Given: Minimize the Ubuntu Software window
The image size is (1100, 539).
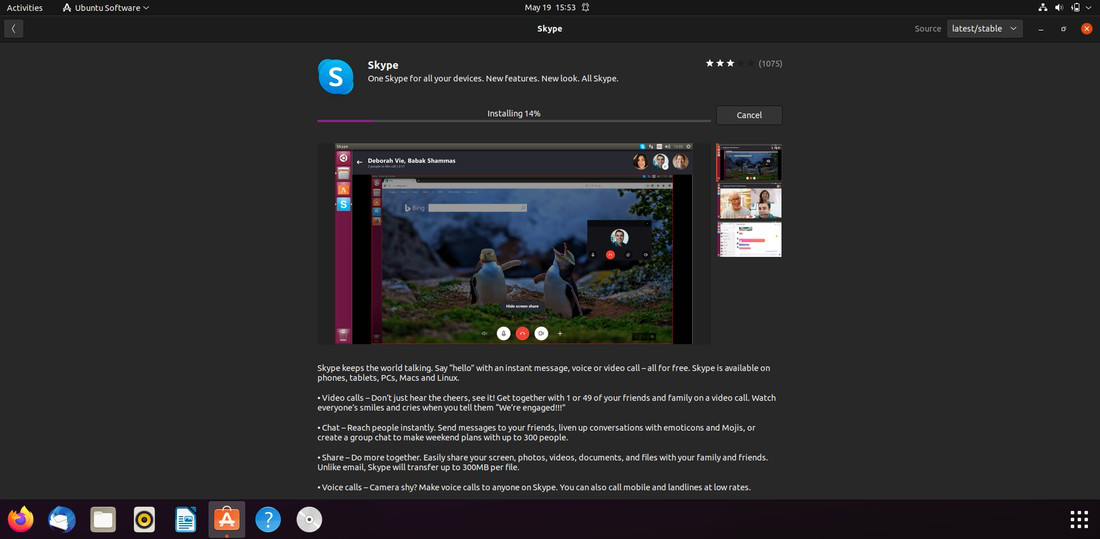Looking at the screenshot, I should (1040, 29).
